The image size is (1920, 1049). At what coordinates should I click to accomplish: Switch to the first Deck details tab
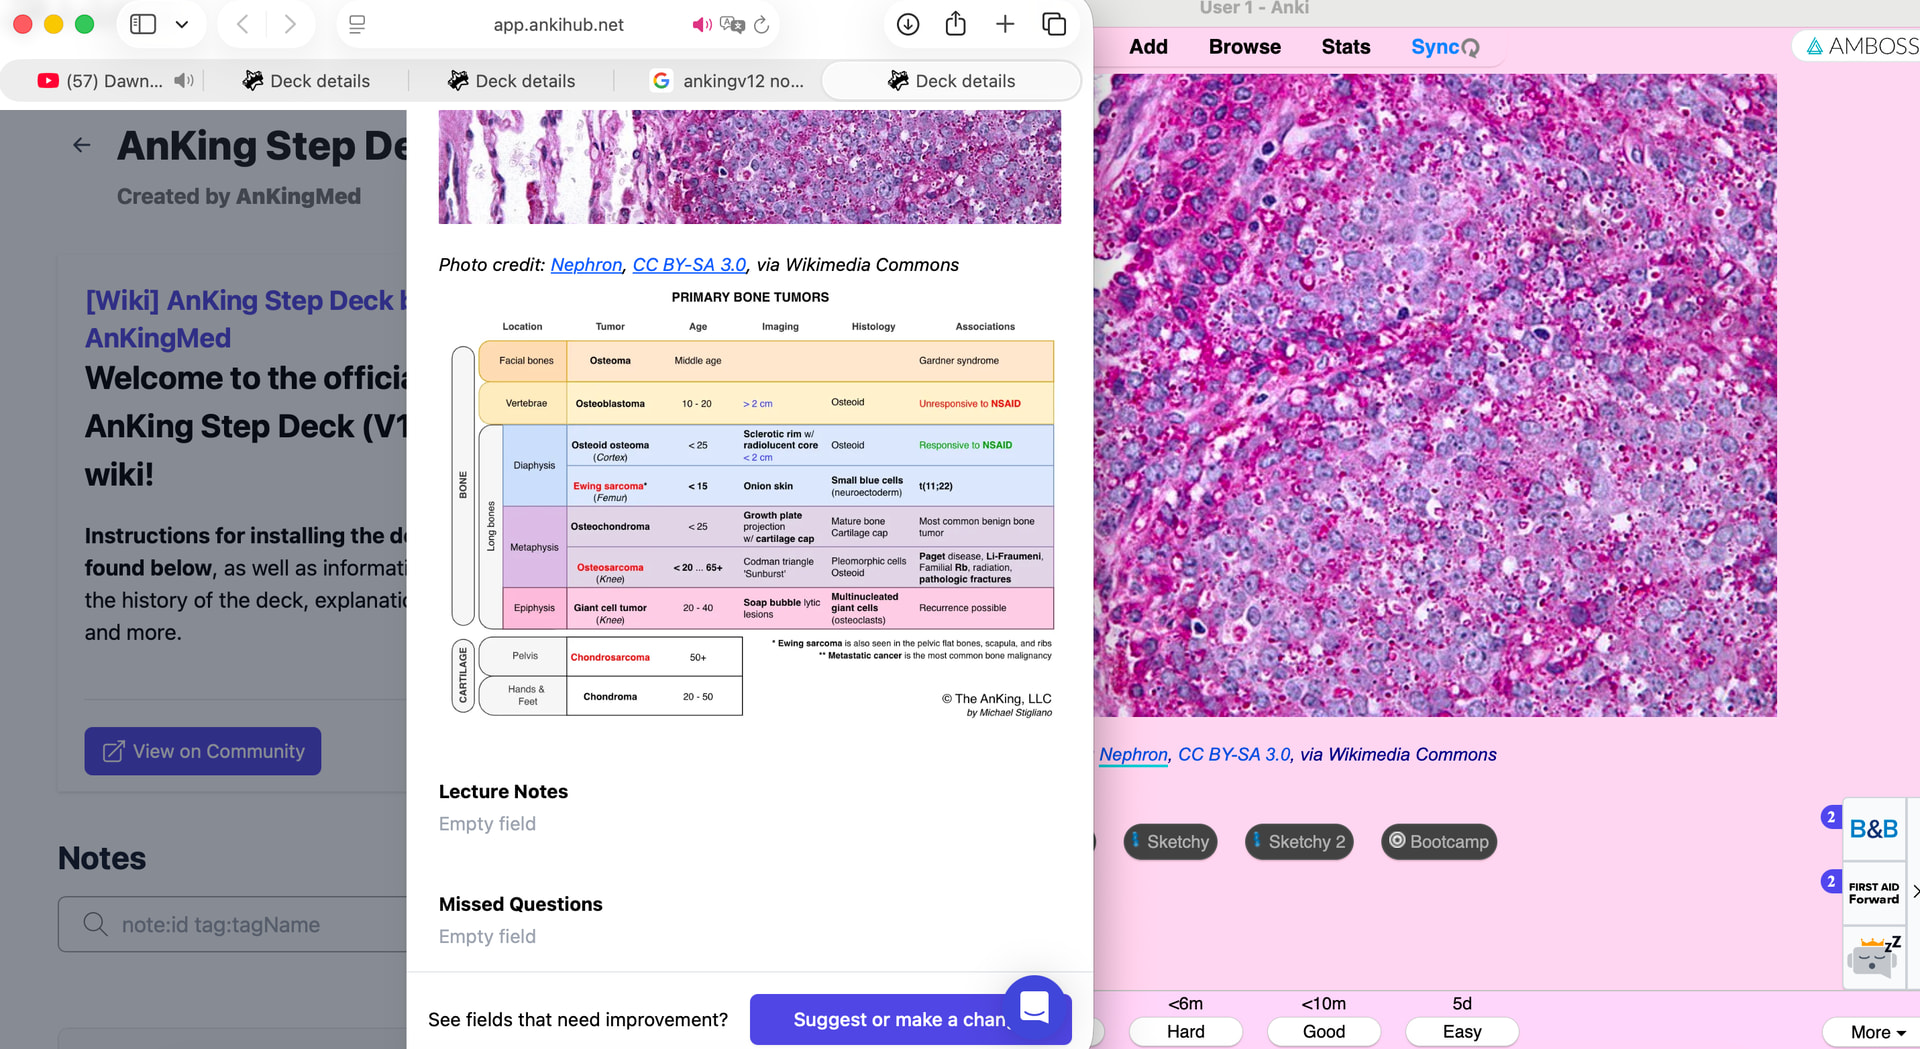point(306,81)
